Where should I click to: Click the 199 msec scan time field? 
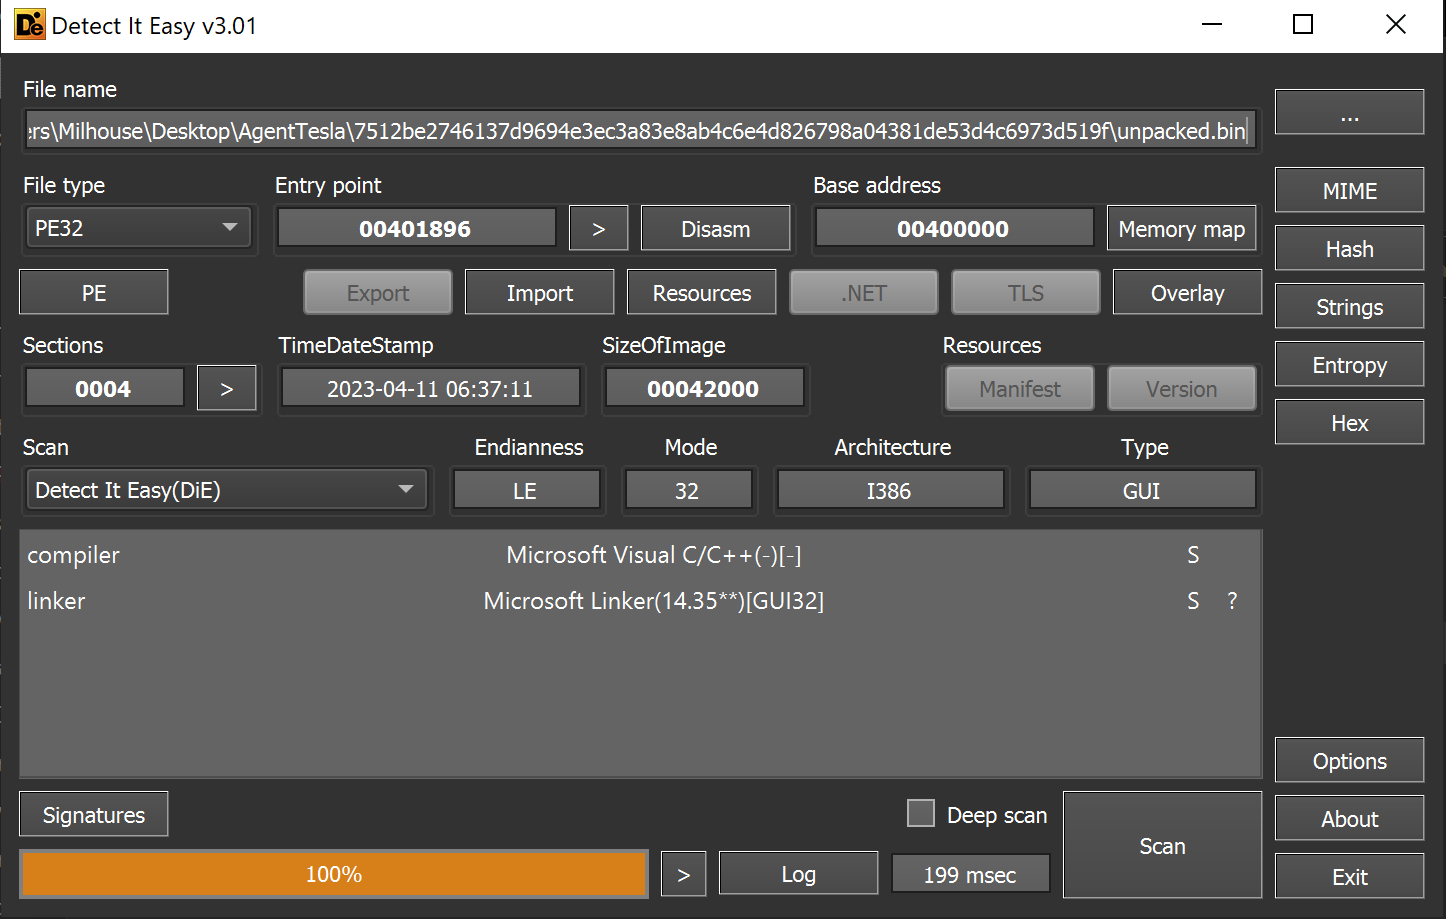pos(970,874)
